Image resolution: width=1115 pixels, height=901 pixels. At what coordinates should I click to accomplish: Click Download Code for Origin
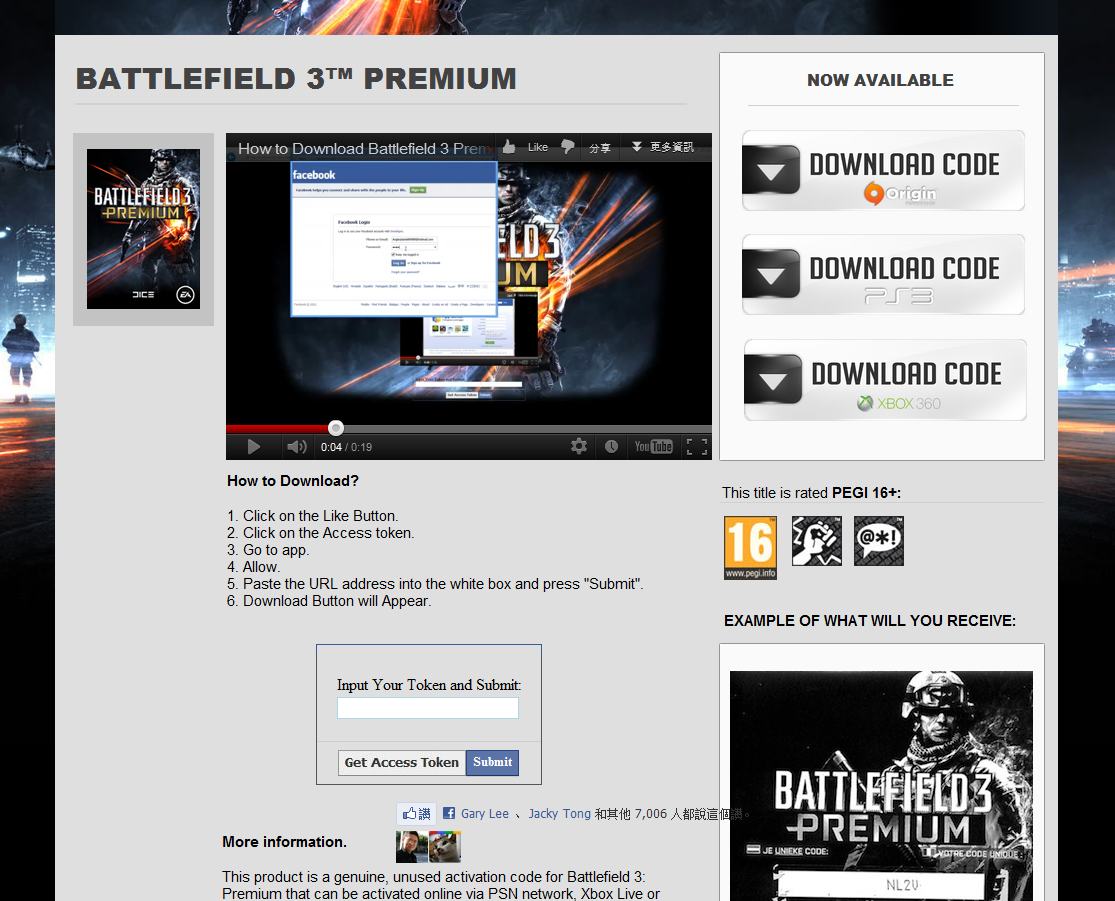coord(883,171)
